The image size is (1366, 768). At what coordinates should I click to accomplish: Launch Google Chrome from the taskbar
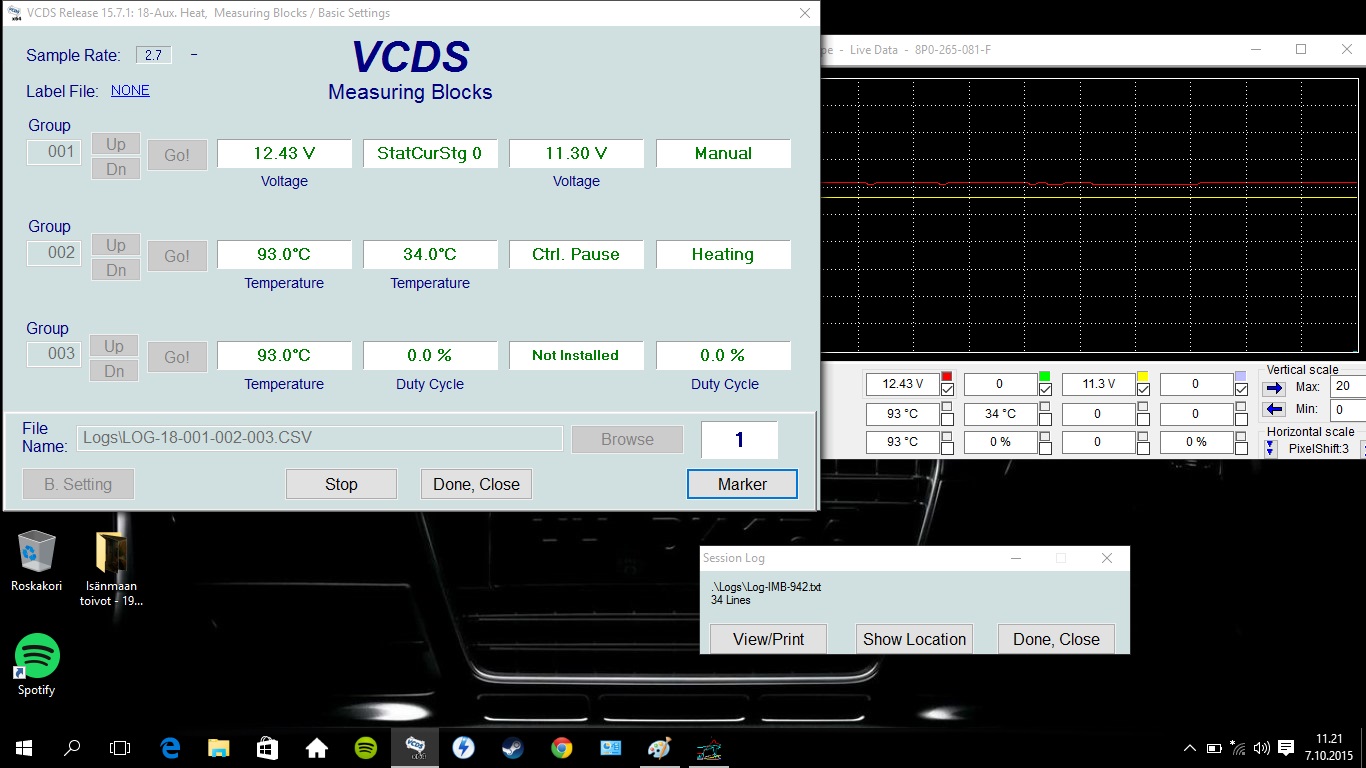[x=561, y=747]
